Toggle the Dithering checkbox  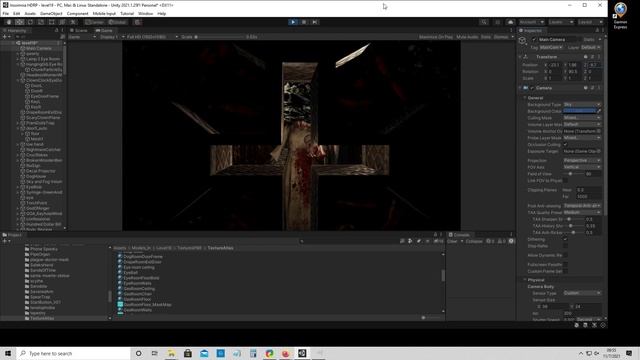(565, 239)
